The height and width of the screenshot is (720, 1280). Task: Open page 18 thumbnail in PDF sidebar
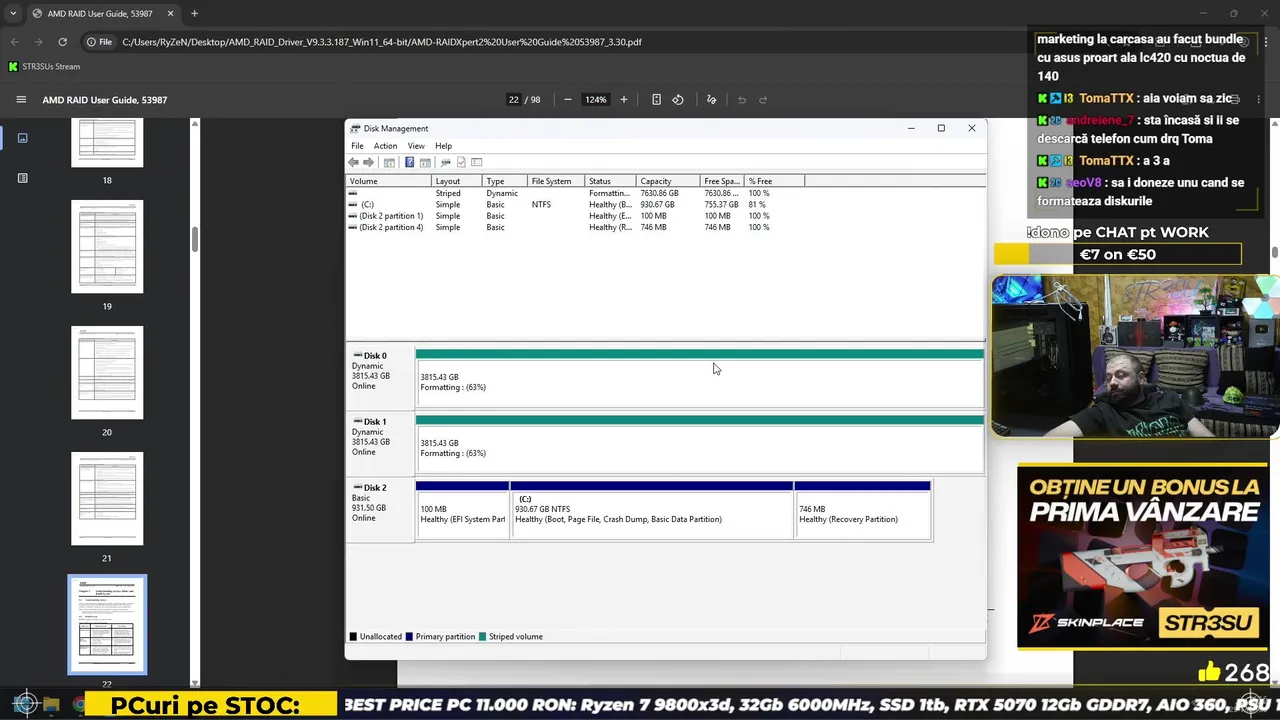point(107,142)
